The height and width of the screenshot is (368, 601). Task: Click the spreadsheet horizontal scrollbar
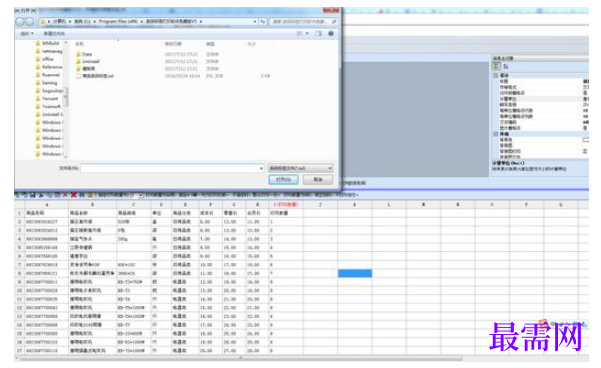241,358
